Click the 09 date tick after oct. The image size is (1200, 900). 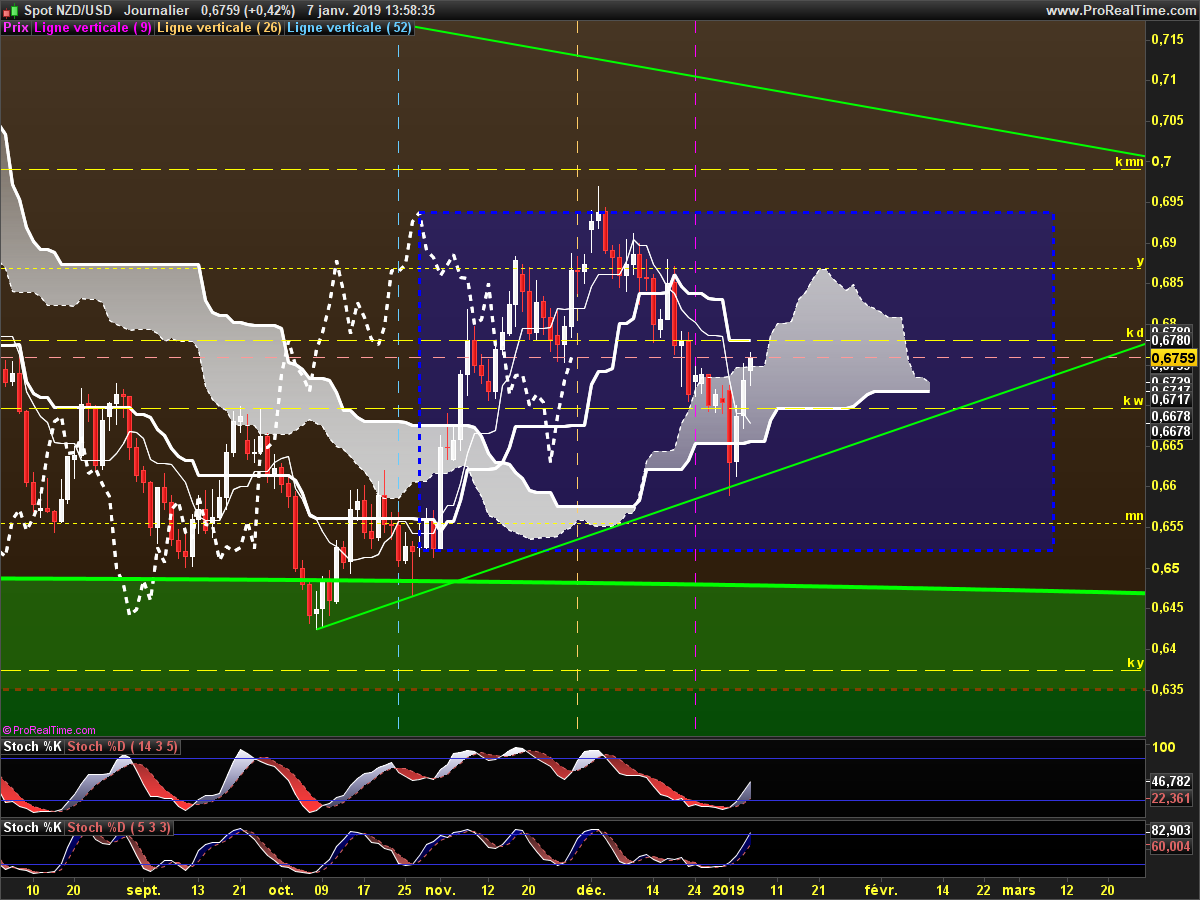(321, 889)
